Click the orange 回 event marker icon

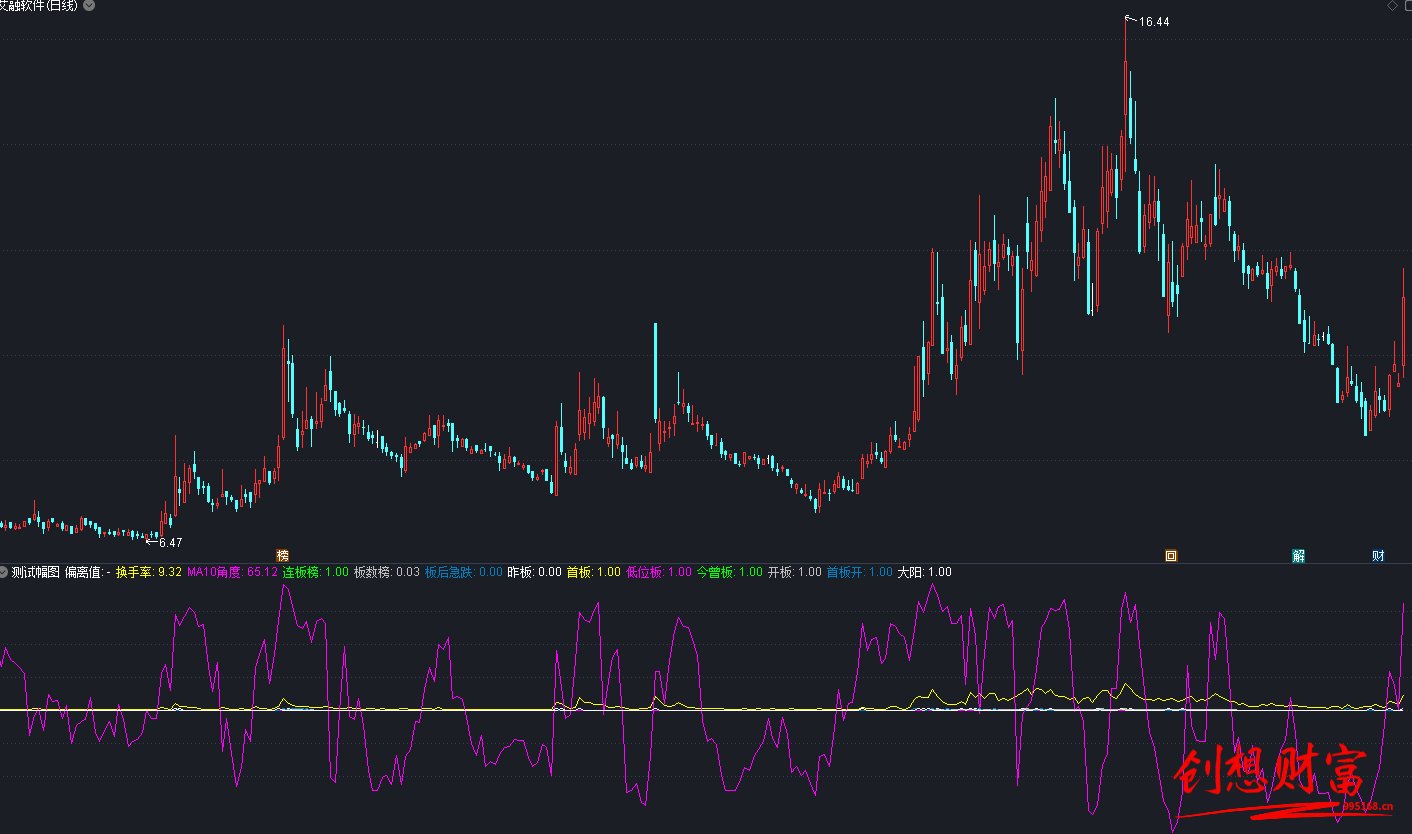click(x=1171, y=556)
